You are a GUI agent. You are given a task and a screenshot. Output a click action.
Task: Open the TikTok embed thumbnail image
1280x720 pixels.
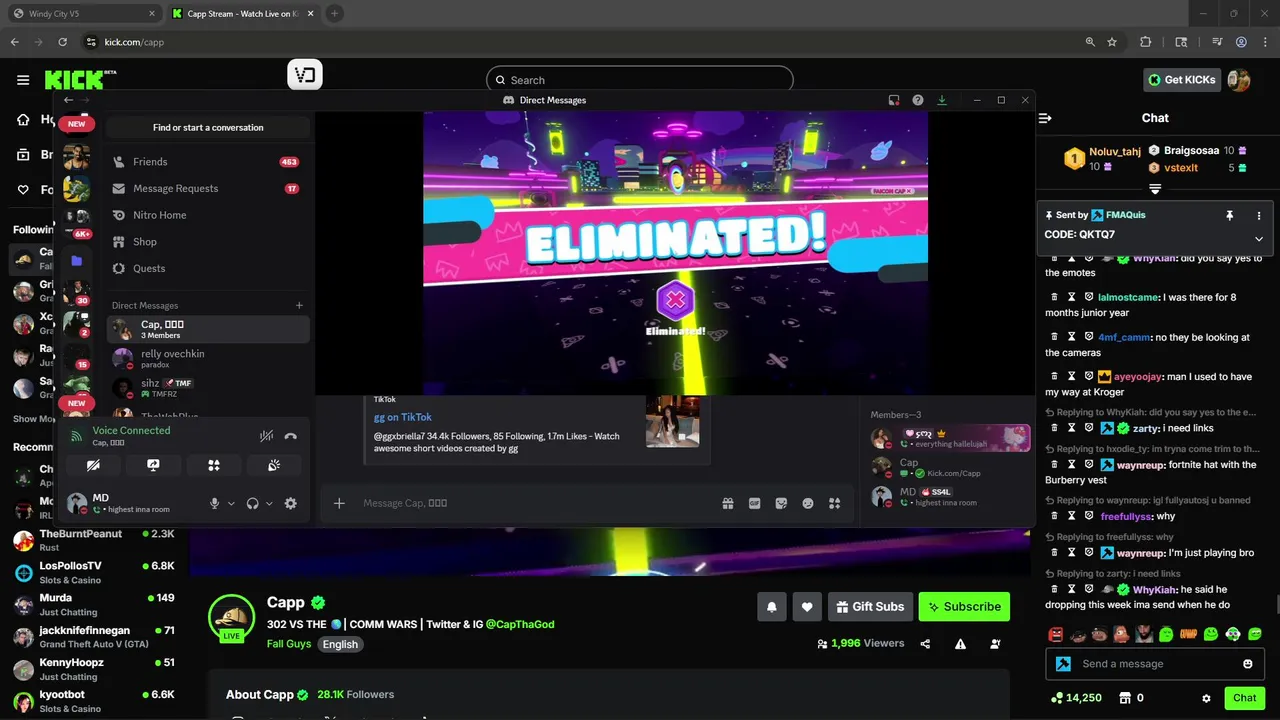coord(672,421)
